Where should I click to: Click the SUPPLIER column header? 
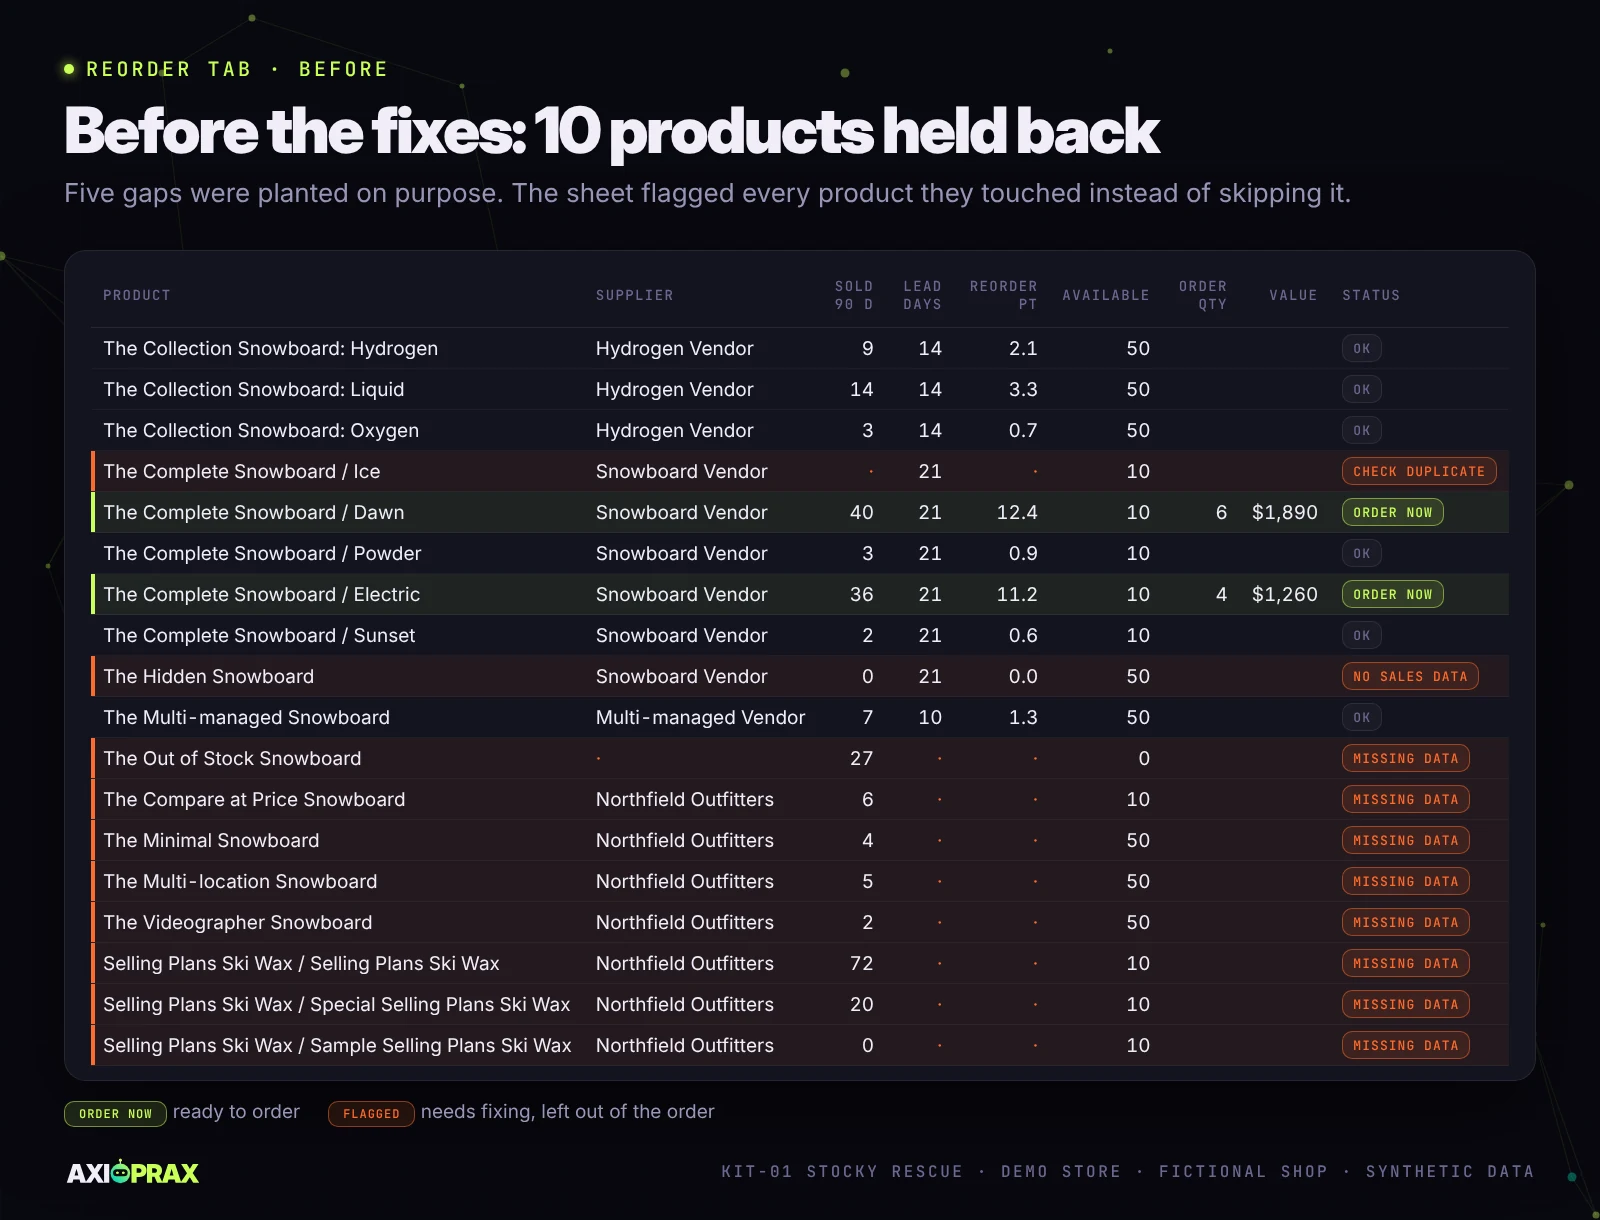tap(635, 295)
